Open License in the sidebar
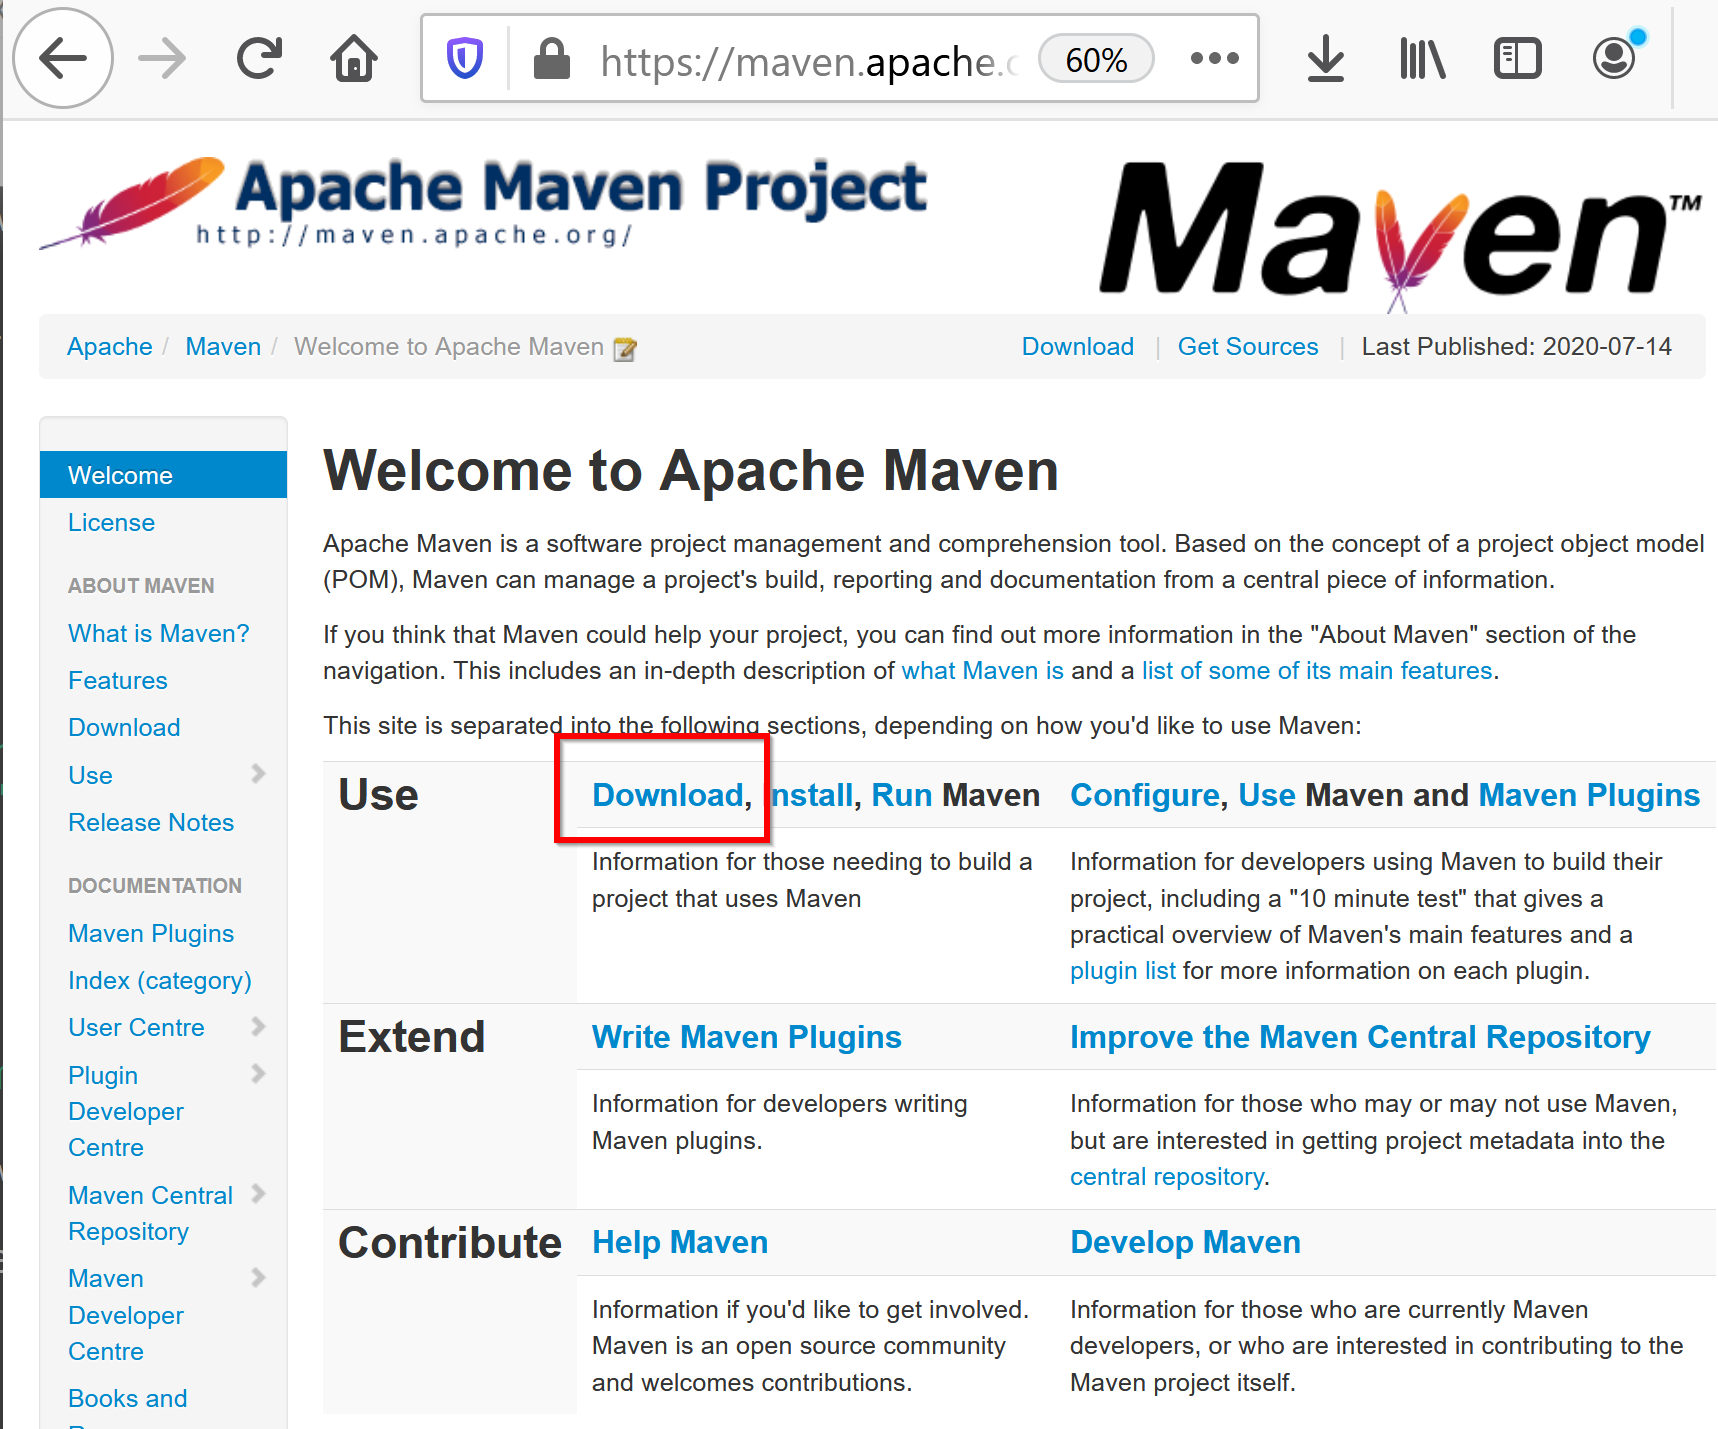This screenshot has width=1718, height=1429. click(111, 522)
